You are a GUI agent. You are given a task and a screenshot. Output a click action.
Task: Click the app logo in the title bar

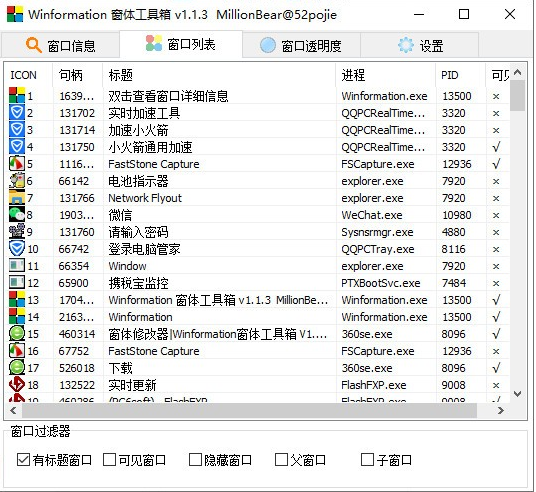(15, 14)
